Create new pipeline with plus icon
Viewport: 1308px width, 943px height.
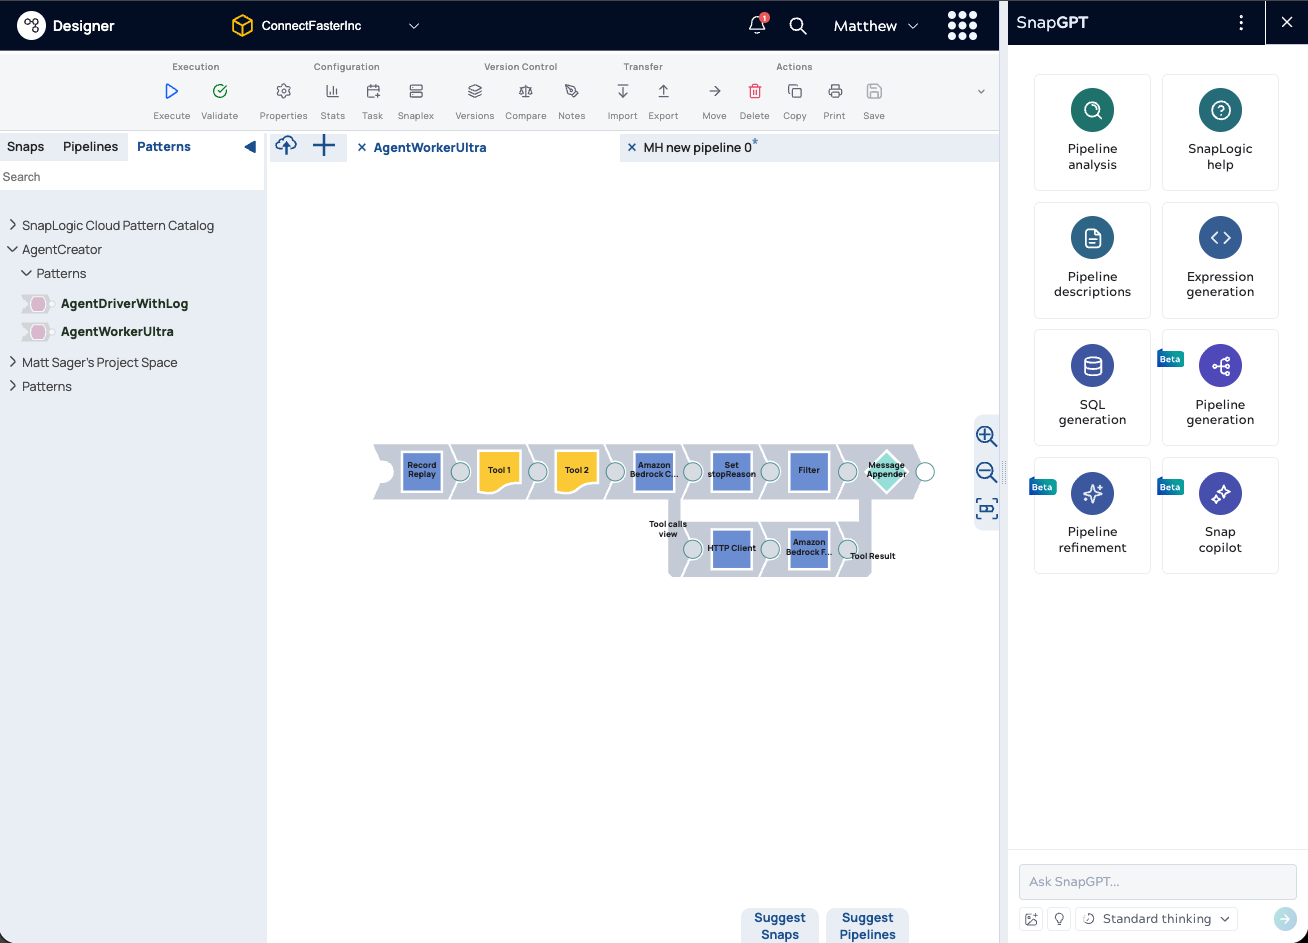click(x=324, y=146)
